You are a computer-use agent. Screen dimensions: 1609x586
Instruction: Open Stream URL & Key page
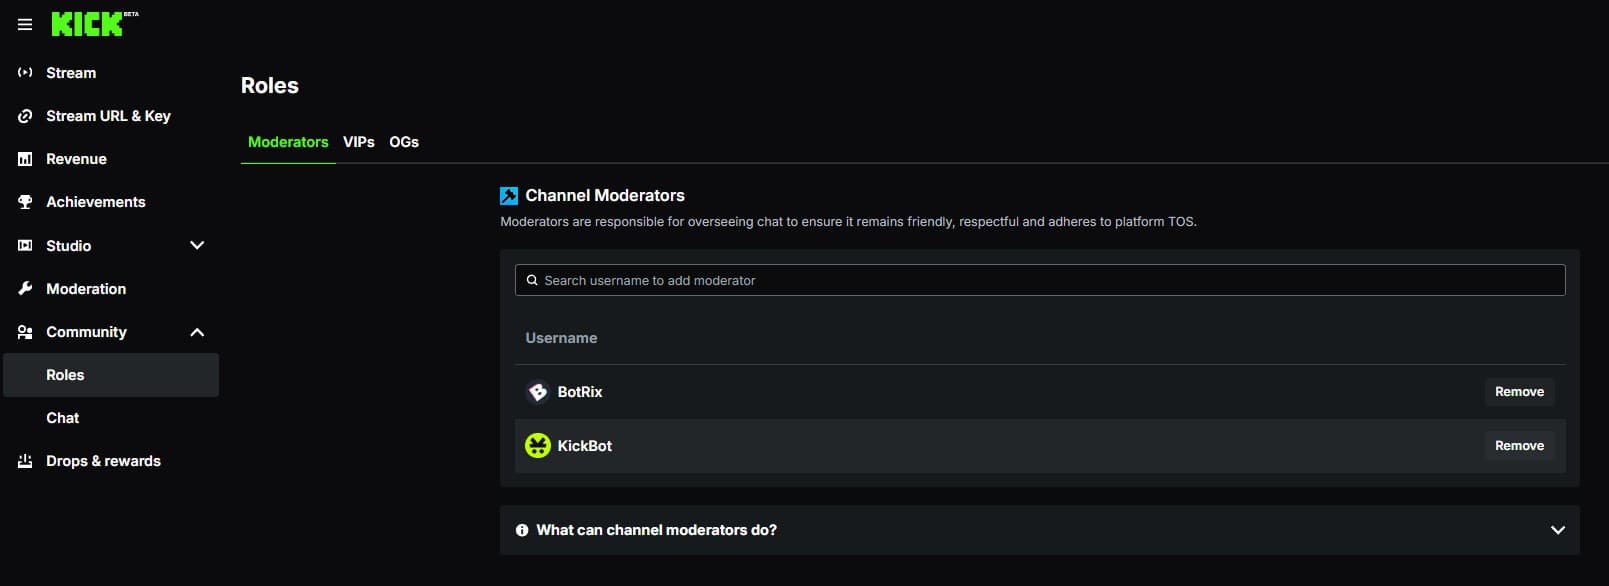(111, 116)
